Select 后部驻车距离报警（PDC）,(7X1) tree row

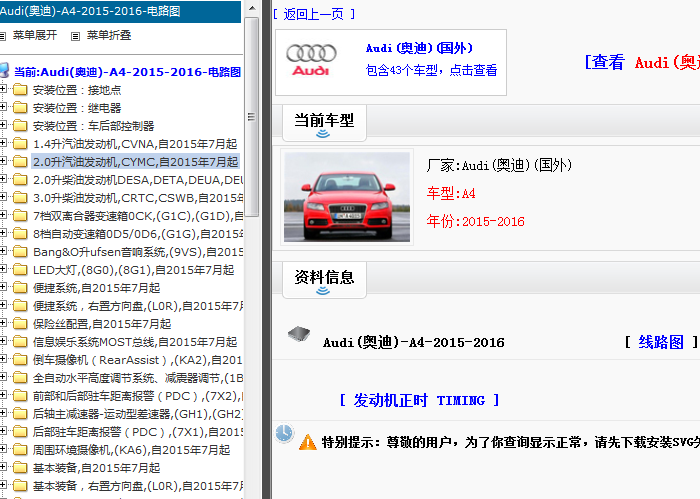(138, 432)
